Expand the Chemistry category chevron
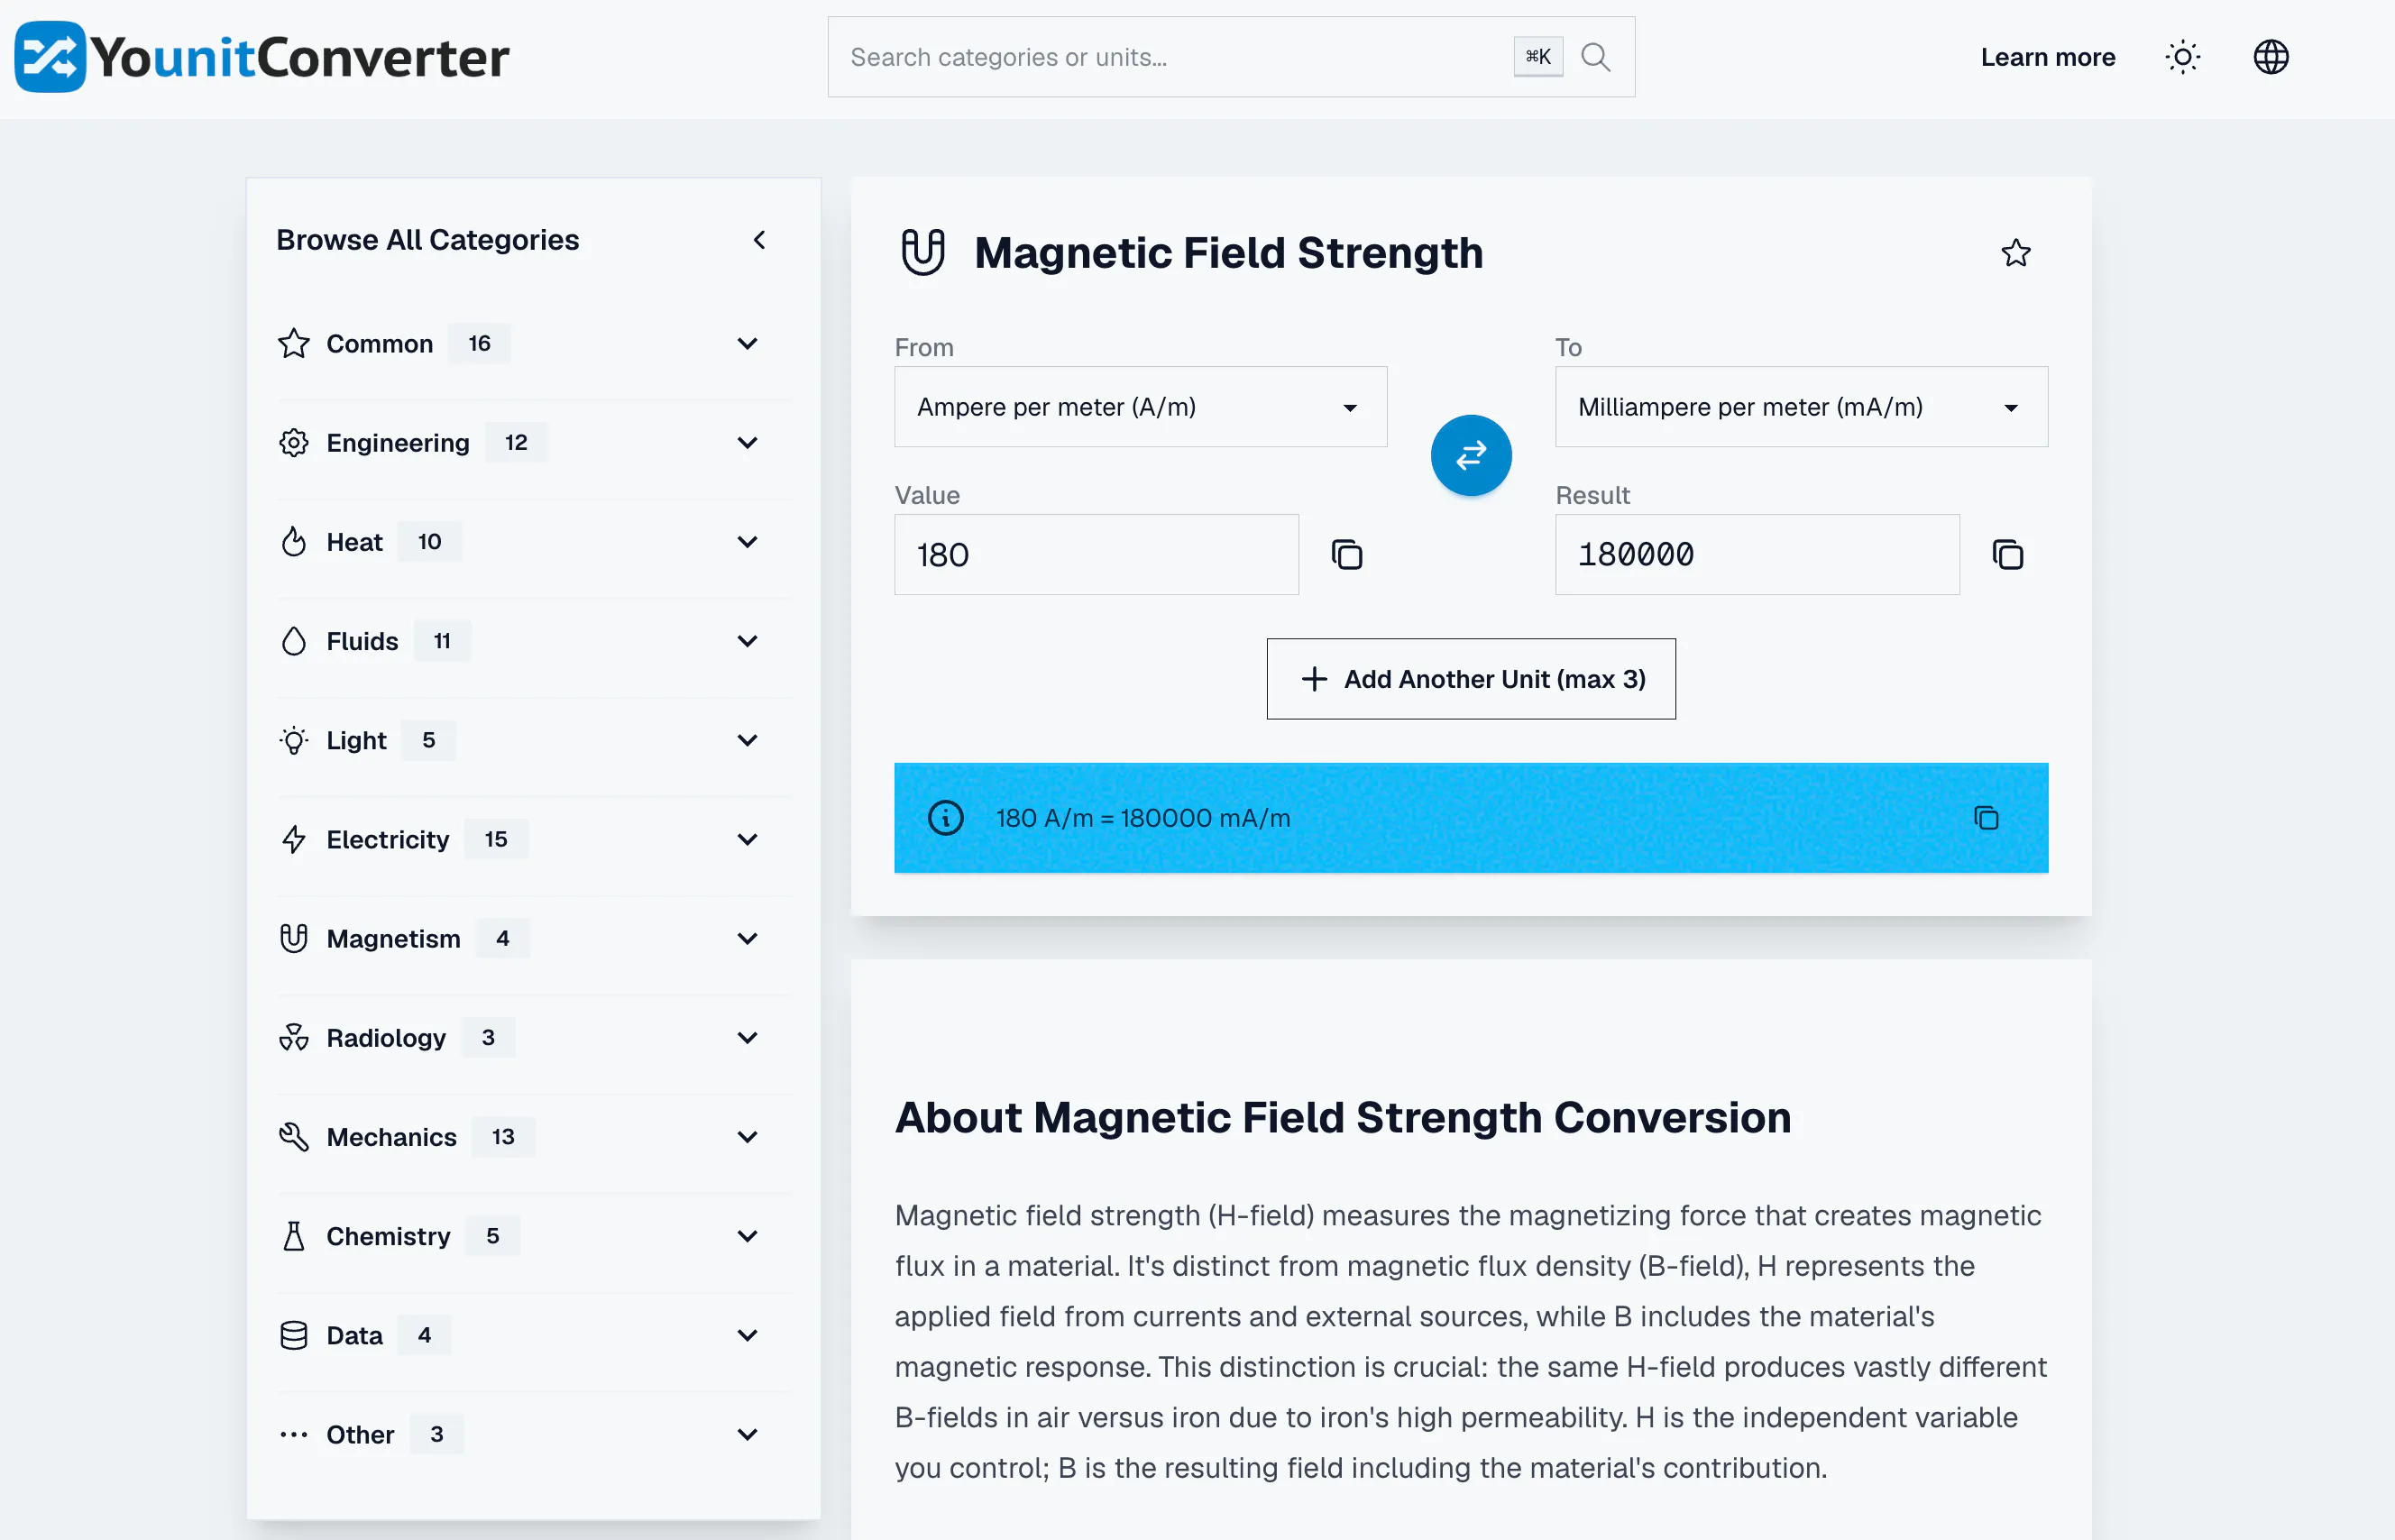The width and height of the screenshot is (2395, 1540). click(x=747, y=1236)
